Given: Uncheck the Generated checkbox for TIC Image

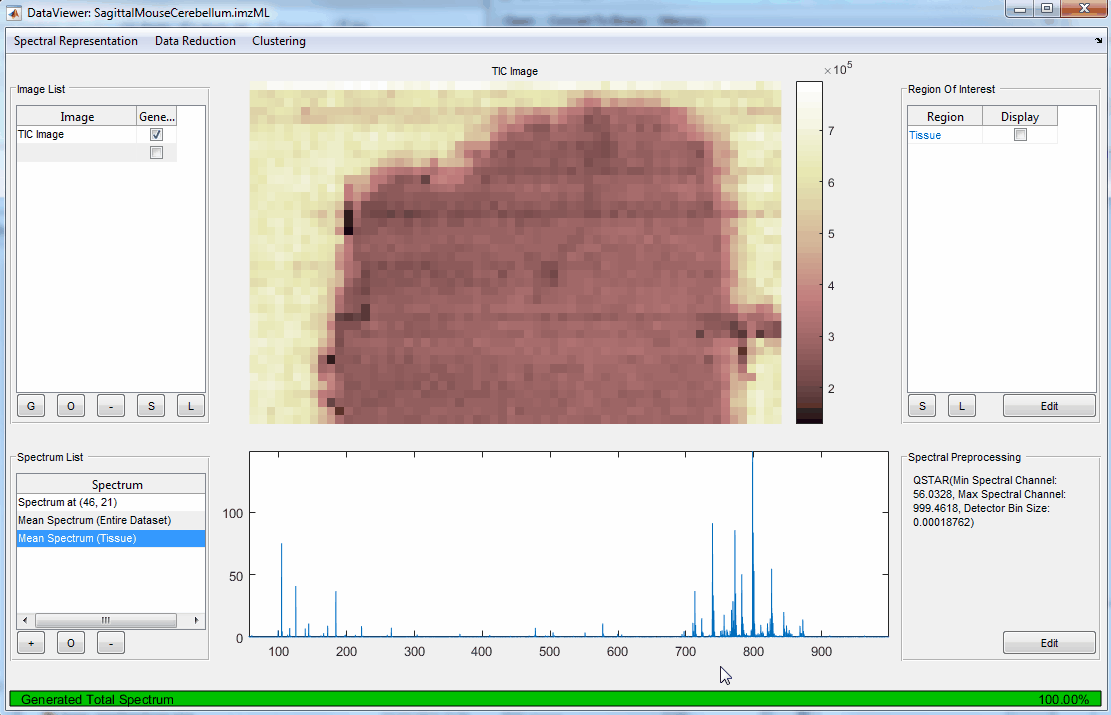Looking at the screenshot, I should point(155,133).
